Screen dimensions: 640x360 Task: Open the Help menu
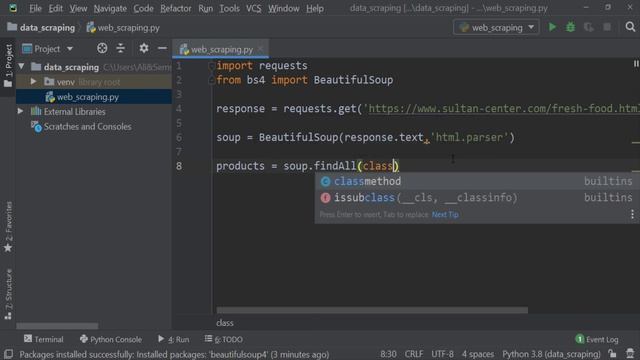click(315, 8)
